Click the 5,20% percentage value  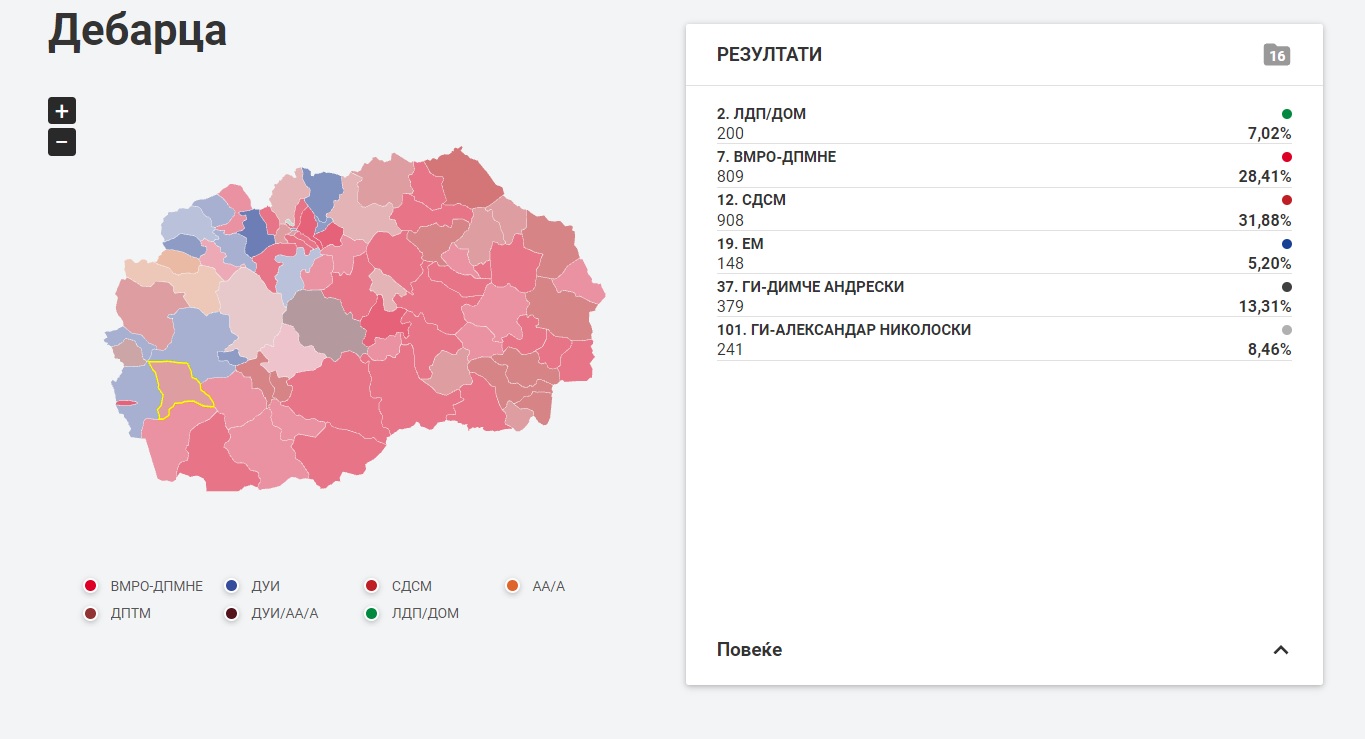pos(1269,264)
